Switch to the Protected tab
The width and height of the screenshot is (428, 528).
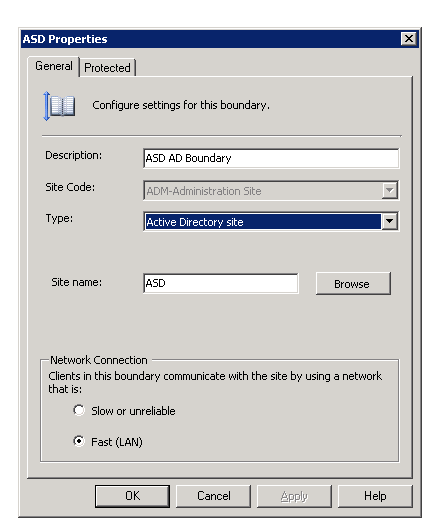tap(107, 68)
